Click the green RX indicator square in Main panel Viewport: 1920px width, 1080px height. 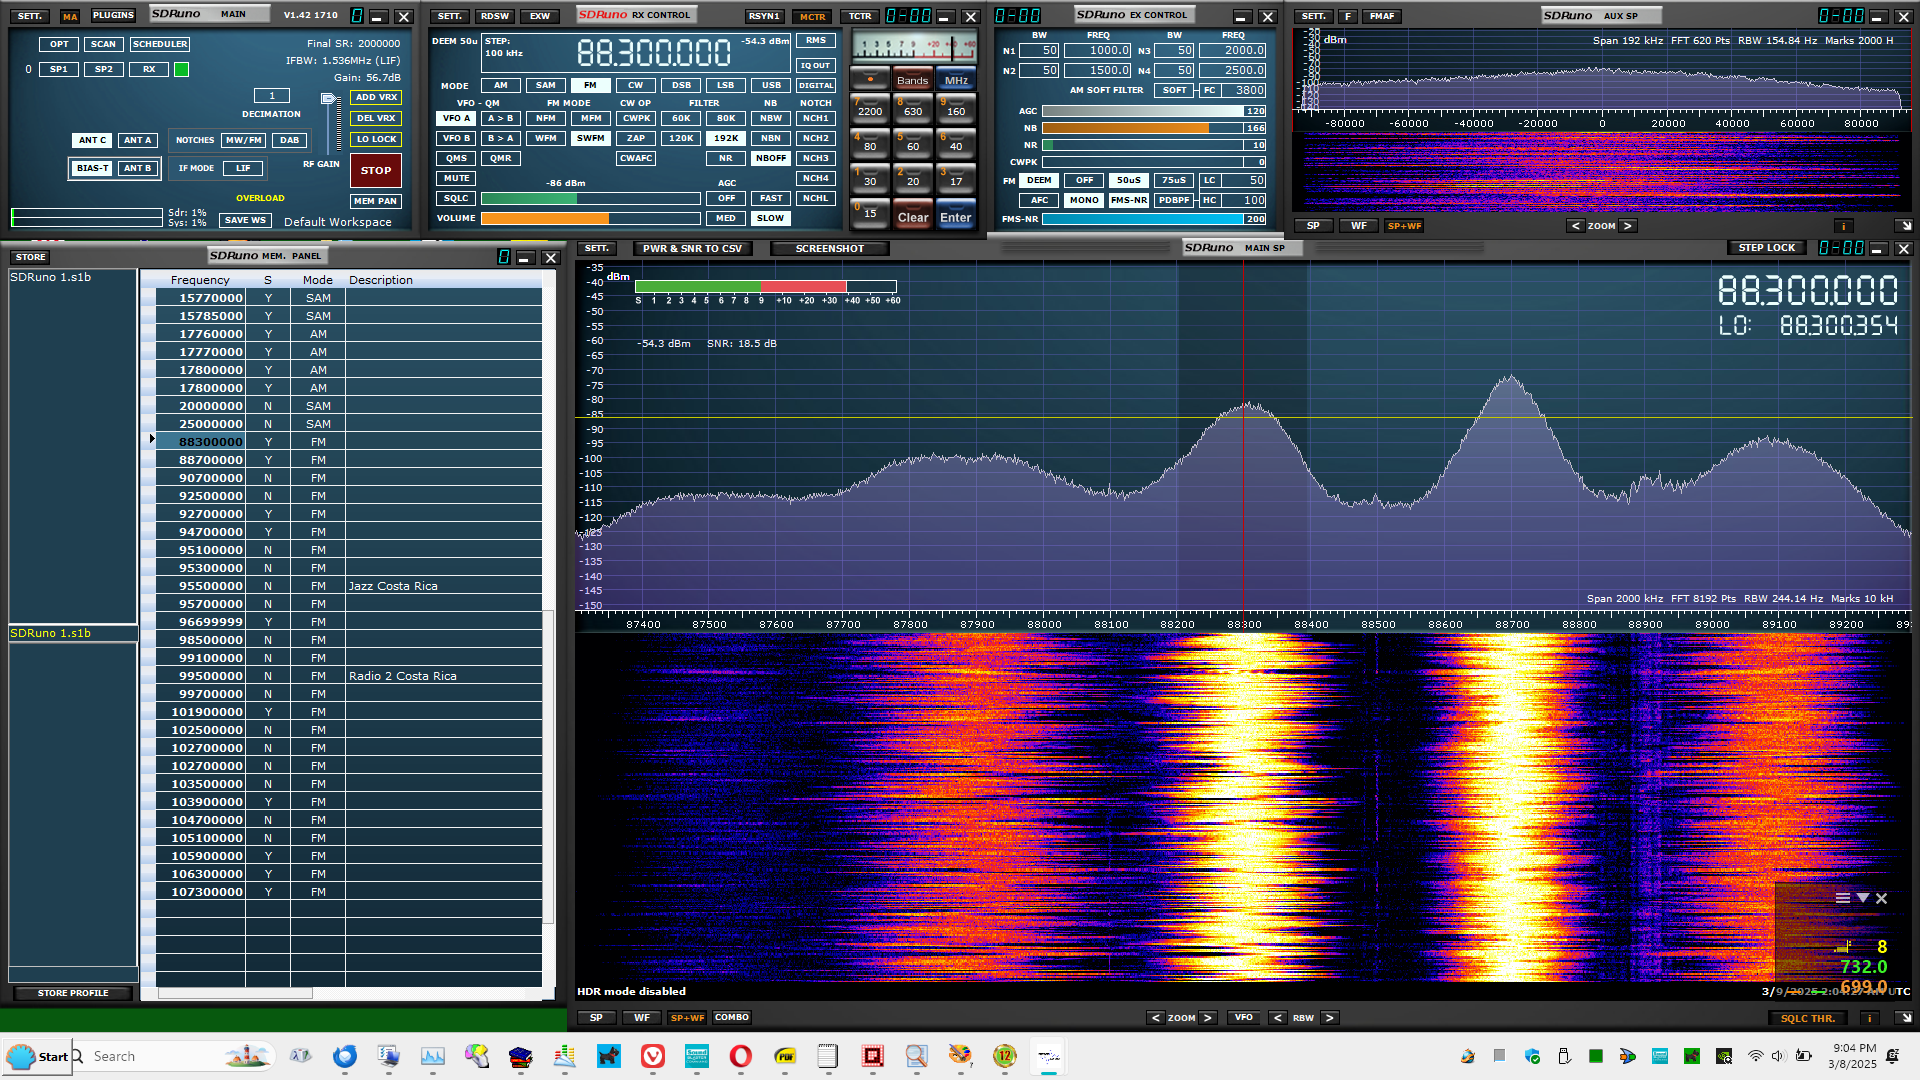coord(181,70)
